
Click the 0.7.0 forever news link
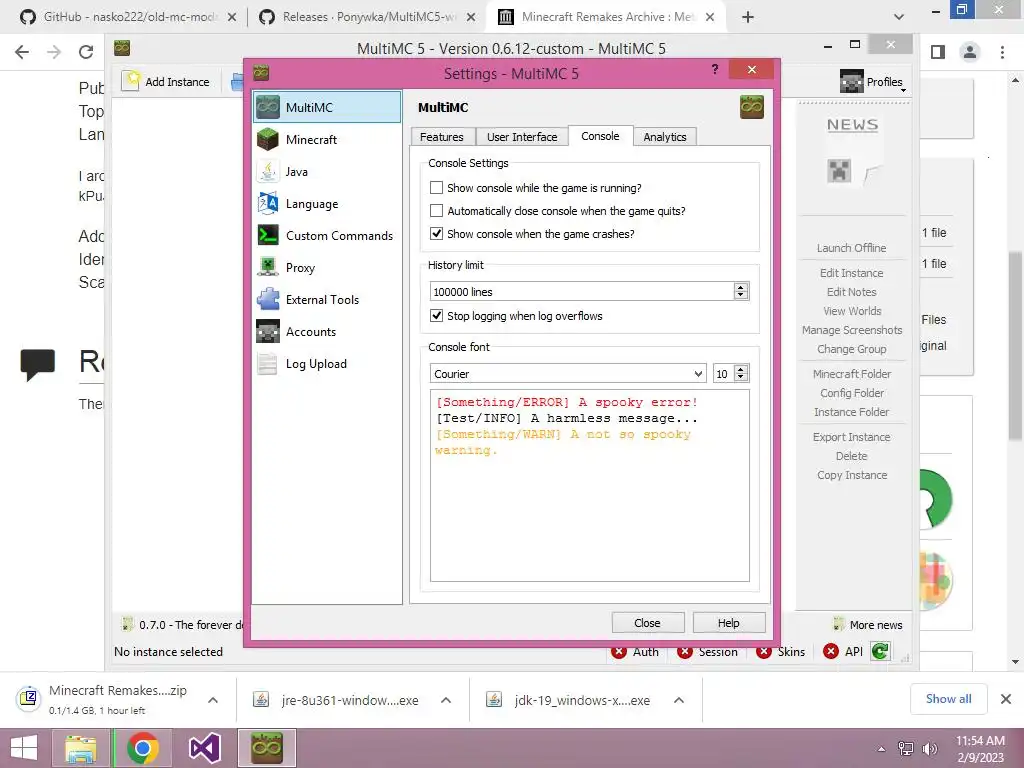point(191,625)
